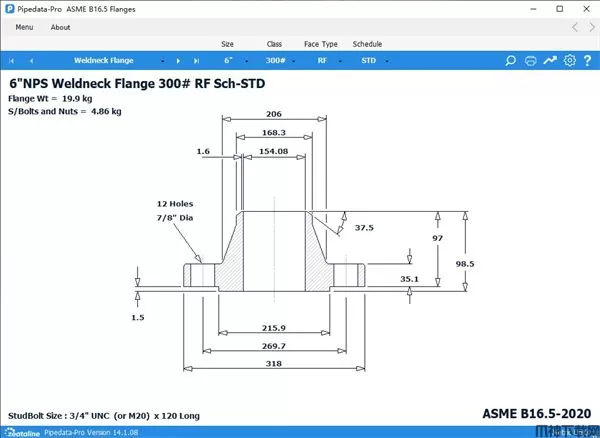Click the 35.1 thickness dimension
This screenshot has width=600, height=438.
click(x=409, y=279)
